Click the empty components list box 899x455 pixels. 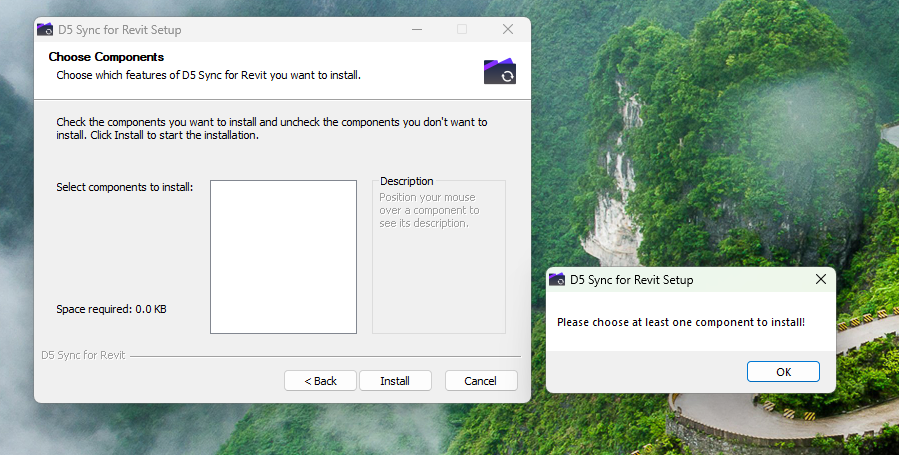tap(283, 257)
